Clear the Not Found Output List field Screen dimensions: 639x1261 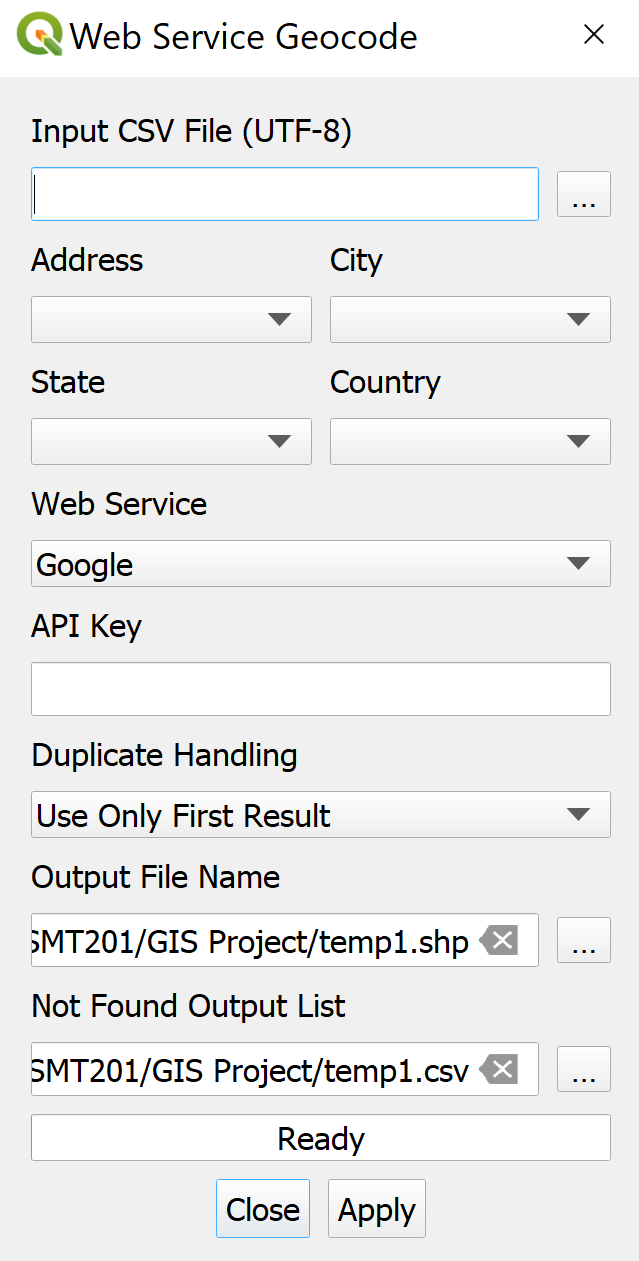499,1070
